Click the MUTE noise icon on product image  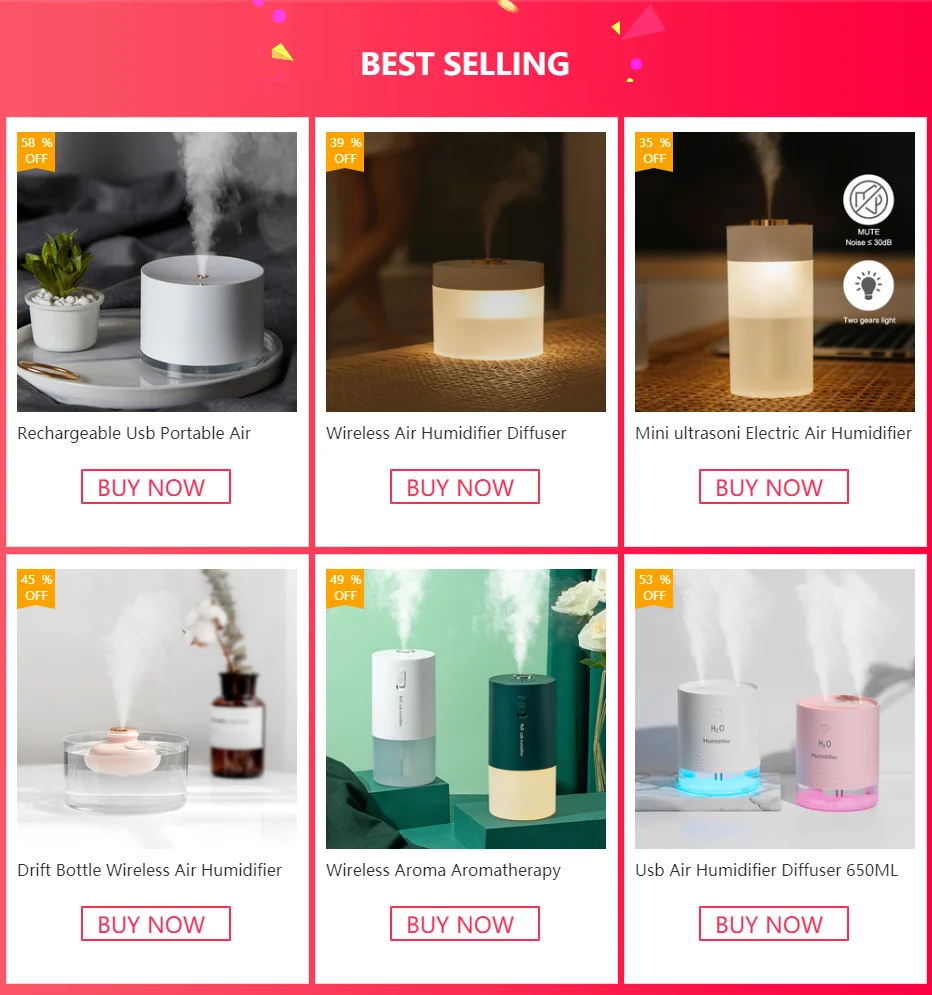click(869, 200)
